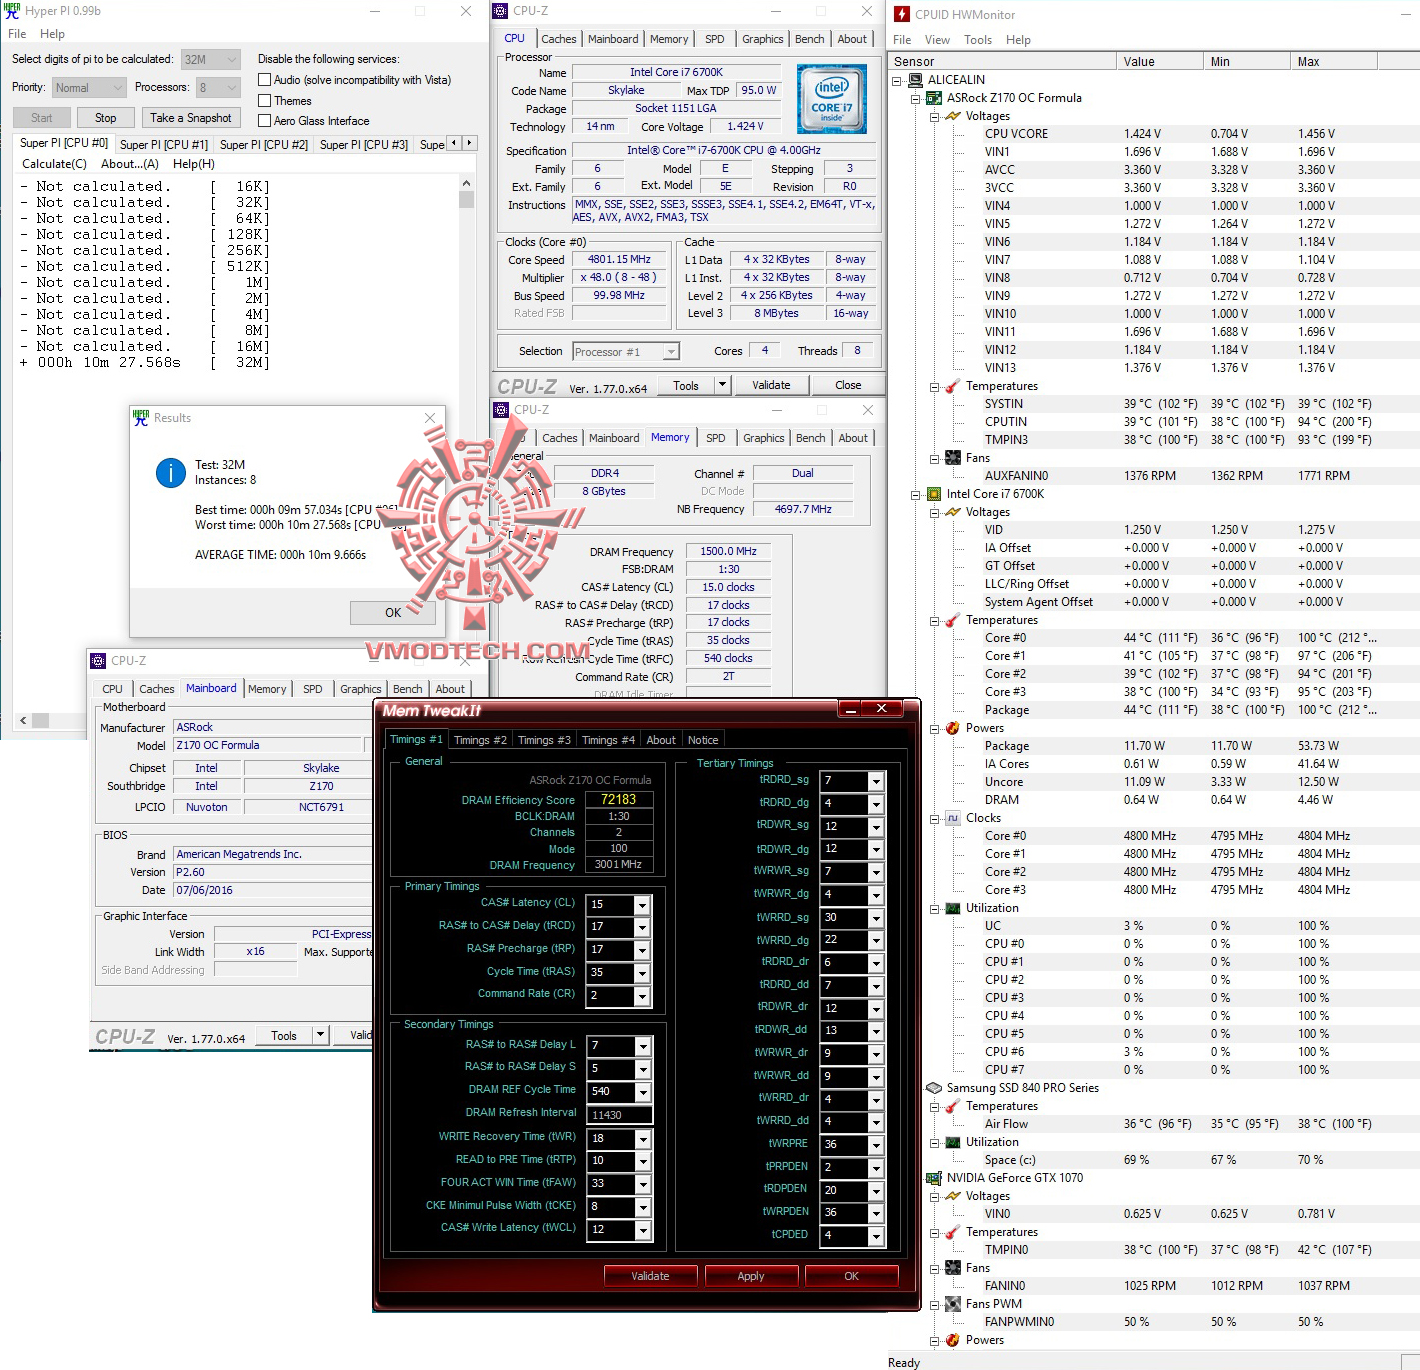Click the Hyper PI application icon in titlebar
Image resolution: width=1420 pixels, height=1370 pixels.
pyautogui.click(x=11, y=11)
